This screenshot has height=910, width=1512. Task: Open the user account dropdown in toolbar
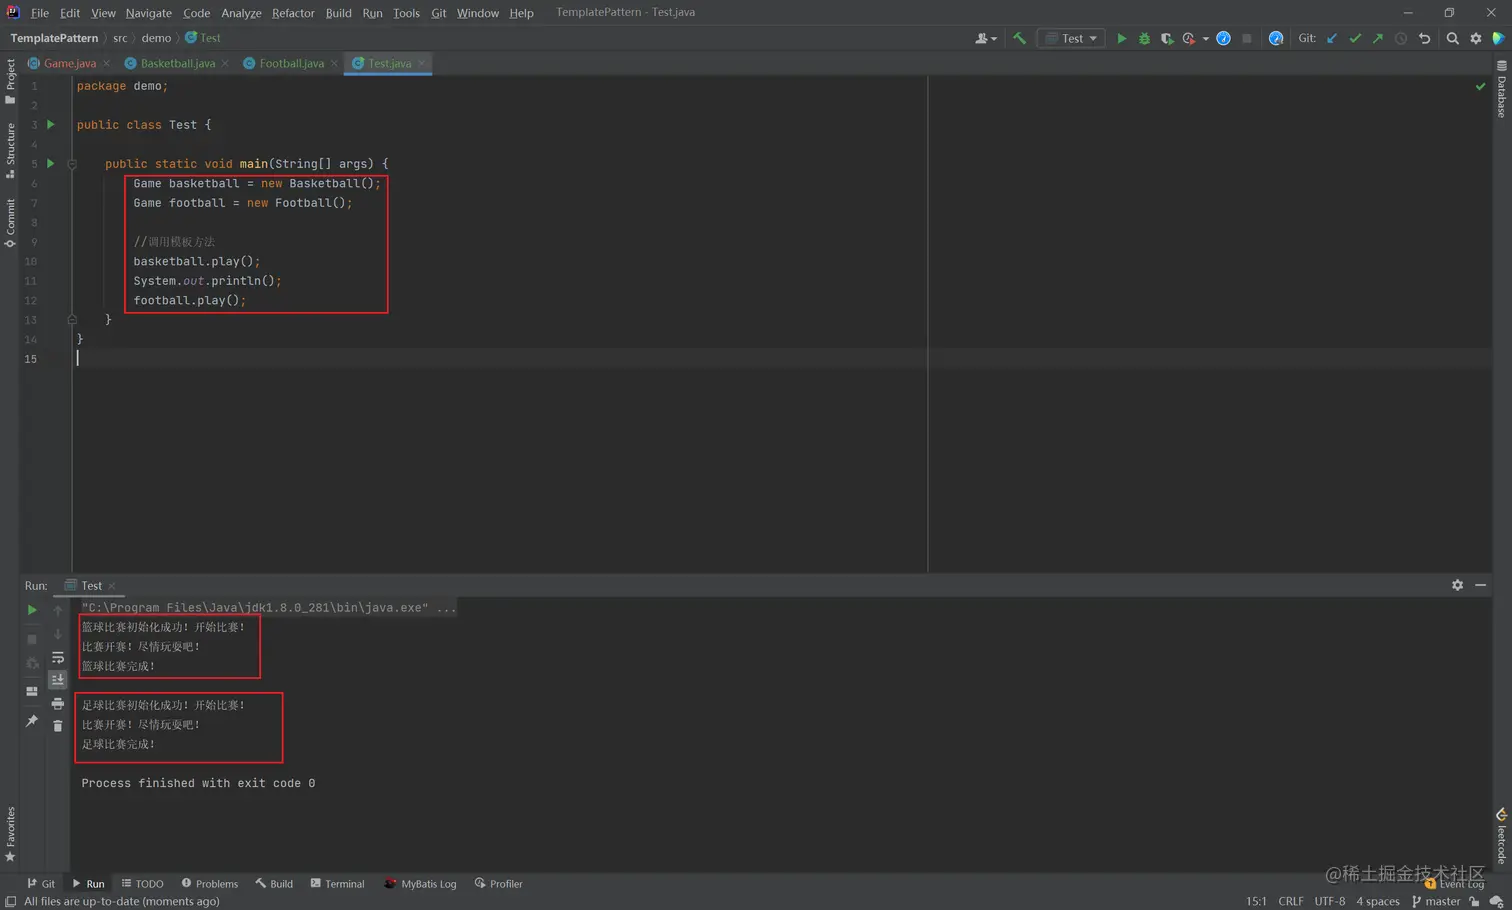(x=986, y=38)
